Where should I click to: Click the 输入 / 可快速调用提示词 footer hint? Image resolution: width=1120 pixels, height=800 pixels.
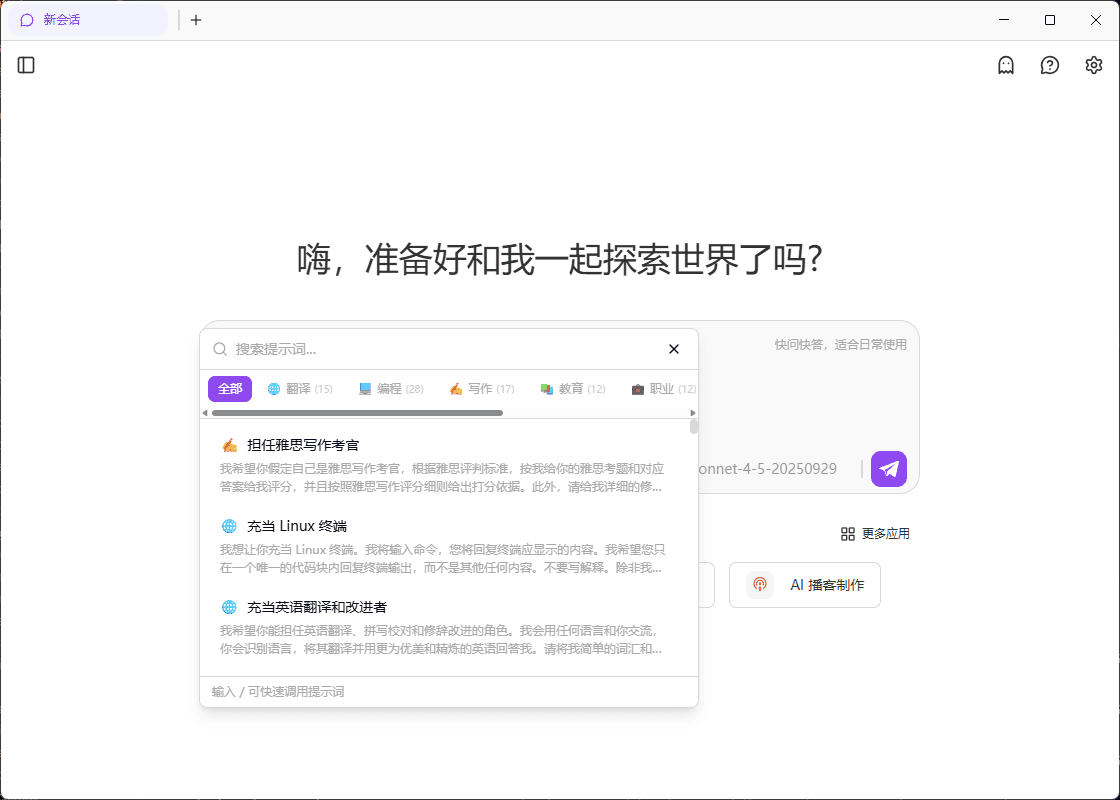278,691
